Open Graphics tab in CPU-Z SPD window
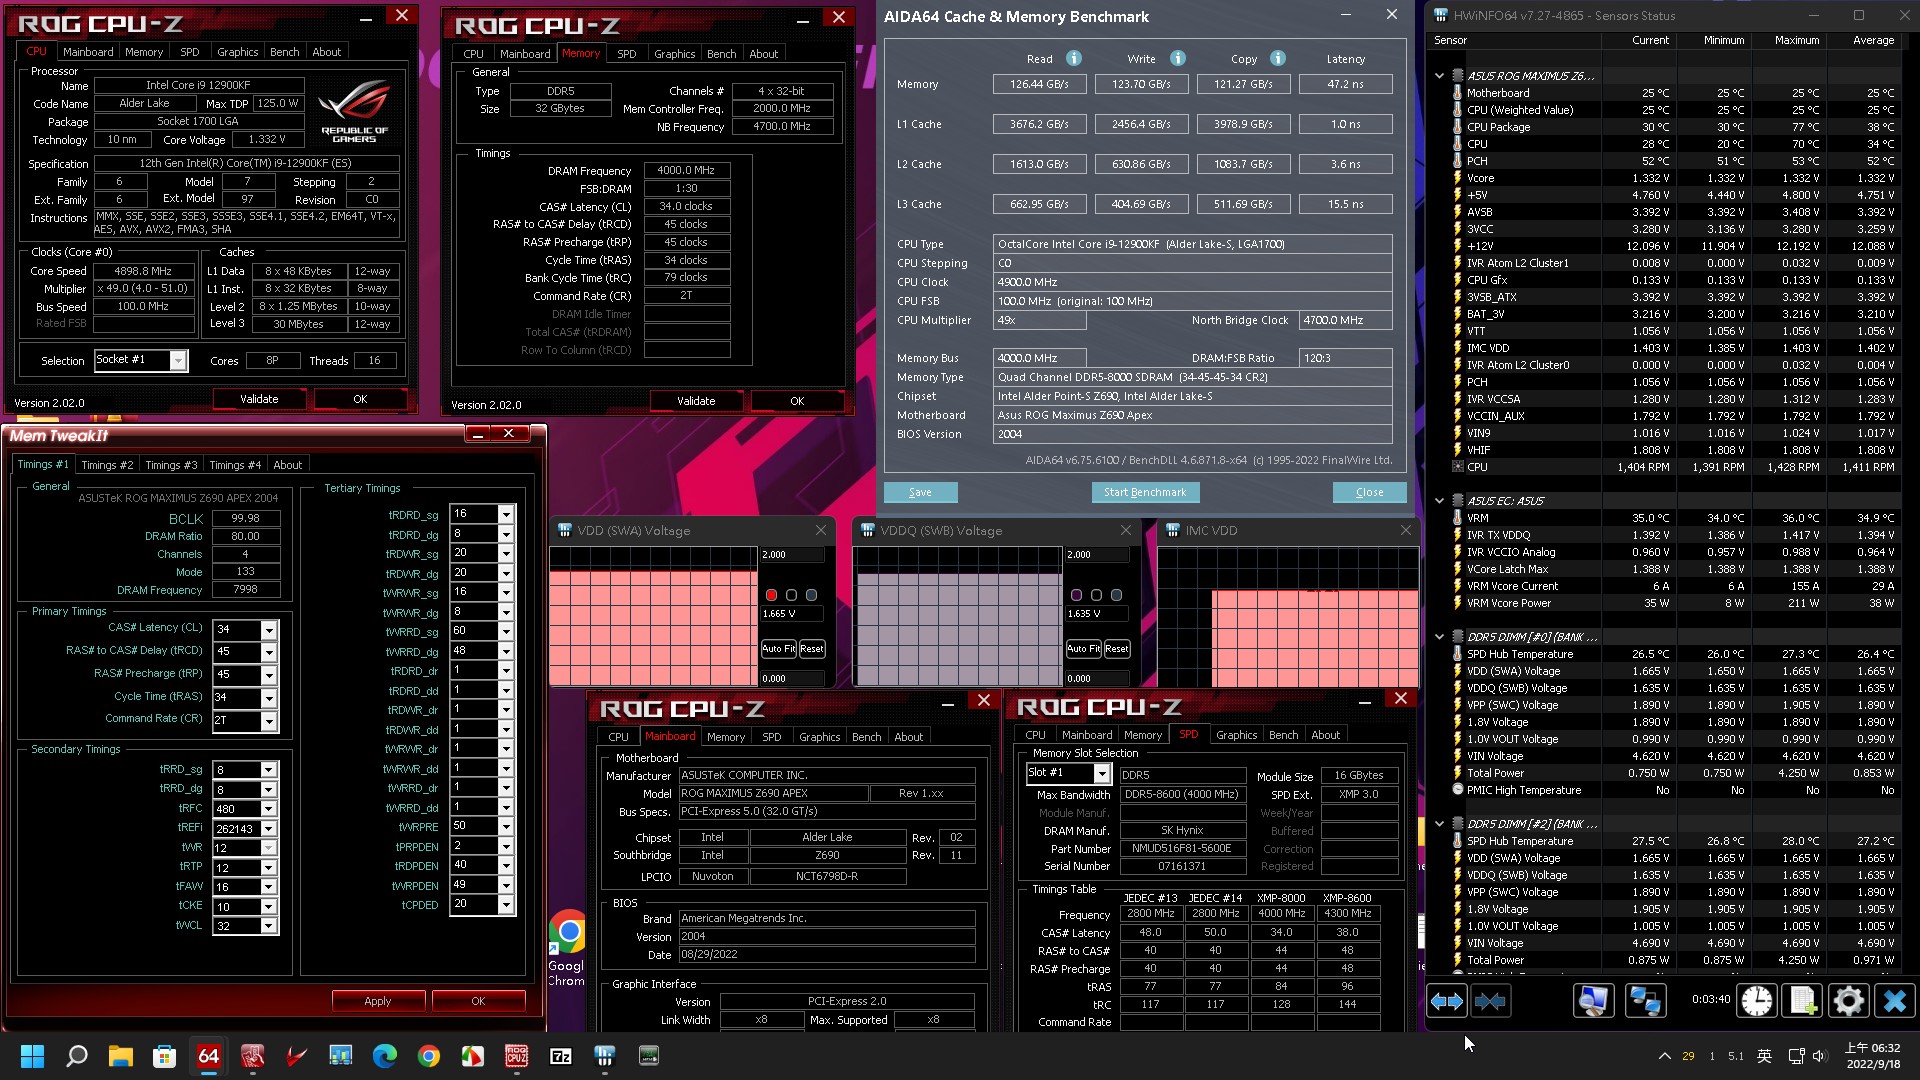Screen dimensions: 1920x1080 [1237, 735]
